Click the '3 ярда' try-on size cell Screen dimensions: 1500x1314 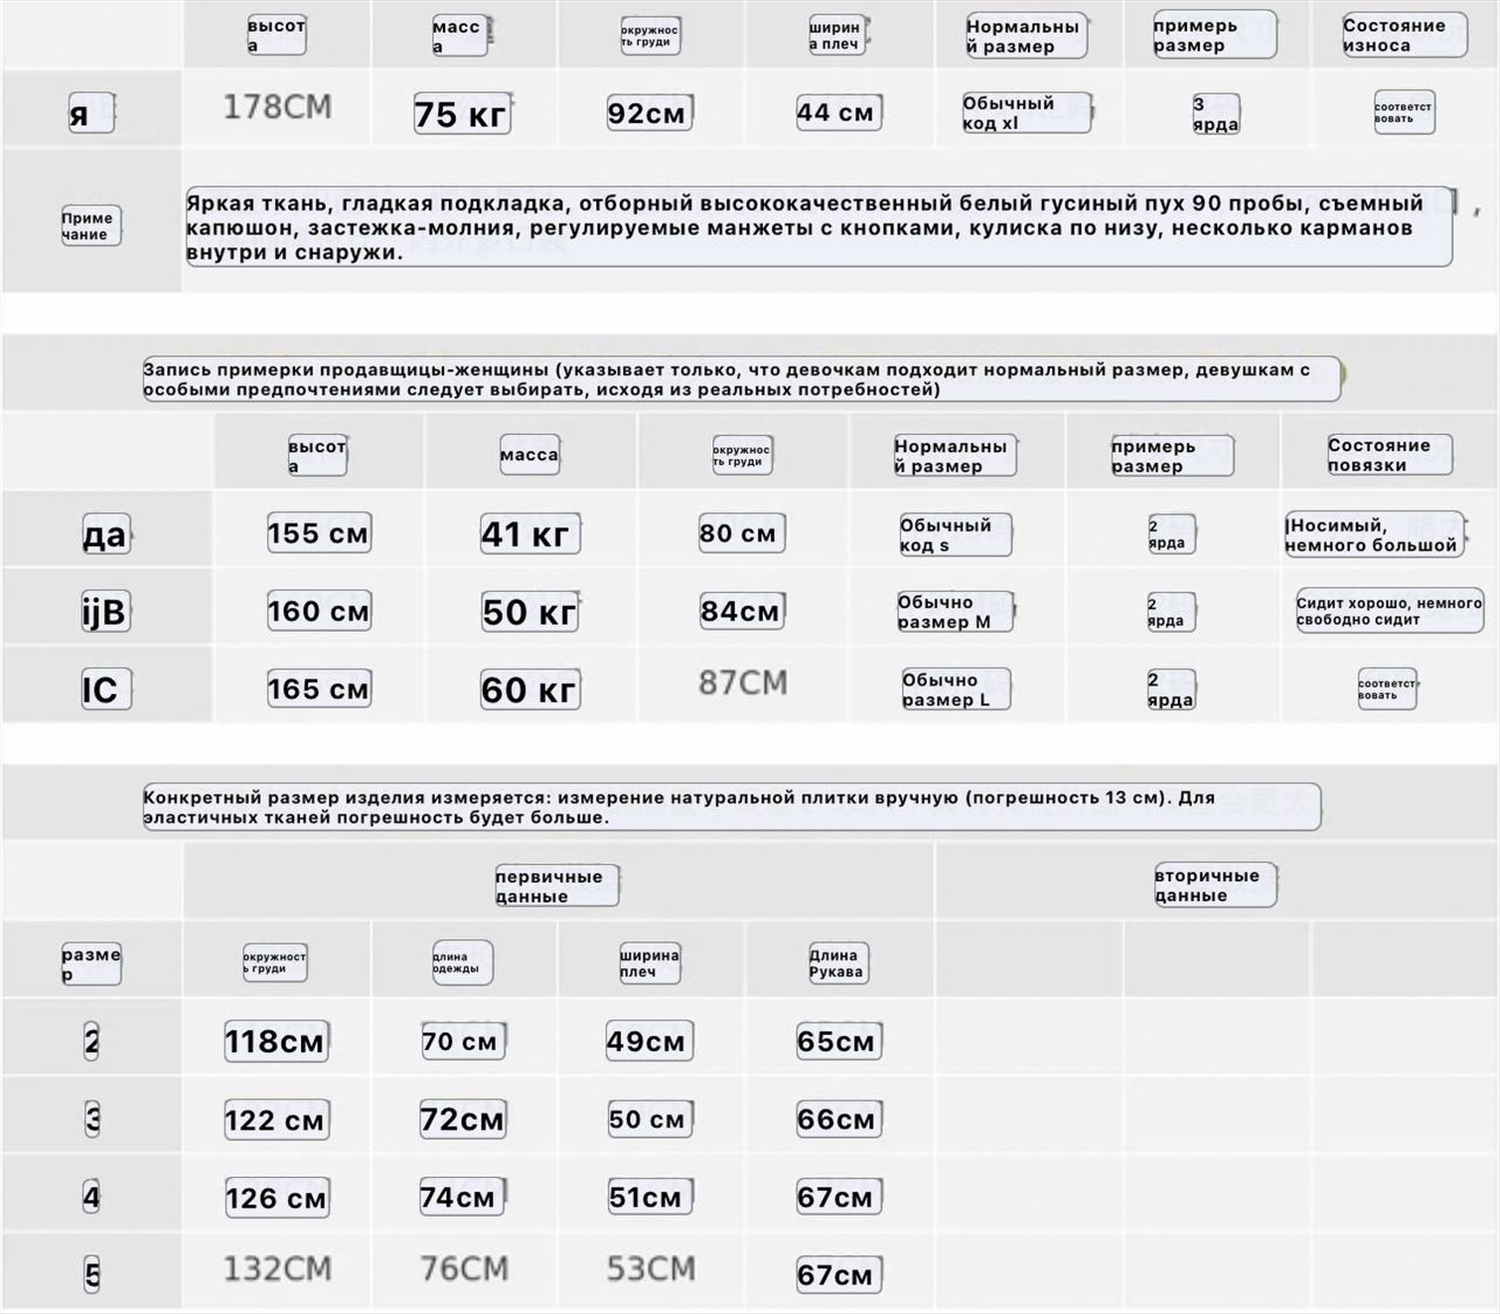pyautogui.click(x=1215, y=114)
